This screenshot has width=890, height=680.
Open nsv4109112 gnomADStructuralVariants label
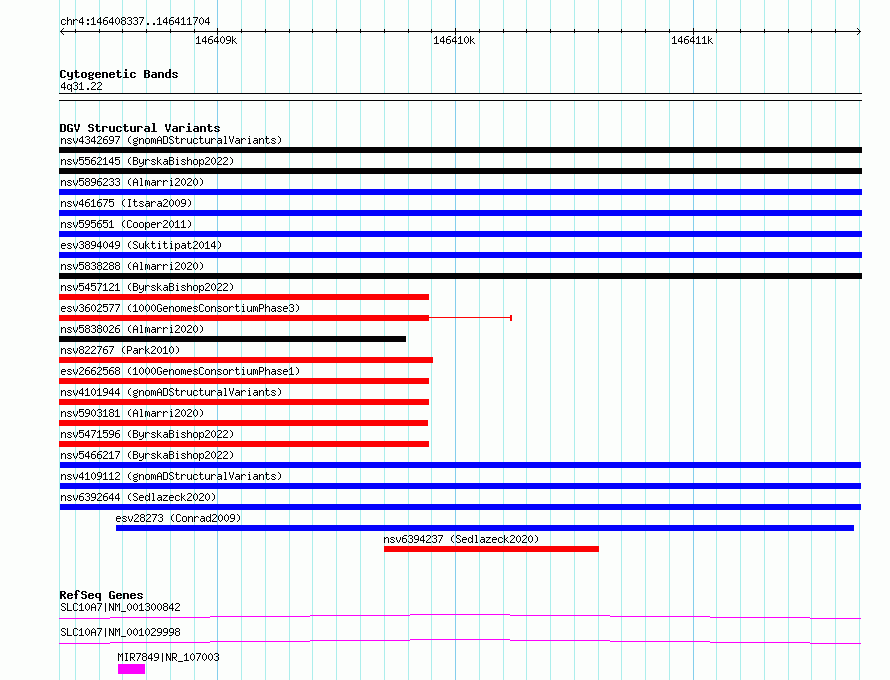point(171,476)
